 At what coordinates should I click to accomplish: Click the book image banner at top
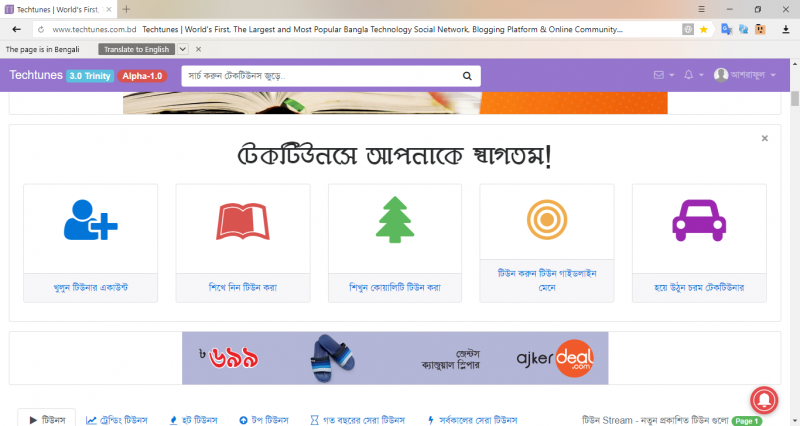[395, 103]
